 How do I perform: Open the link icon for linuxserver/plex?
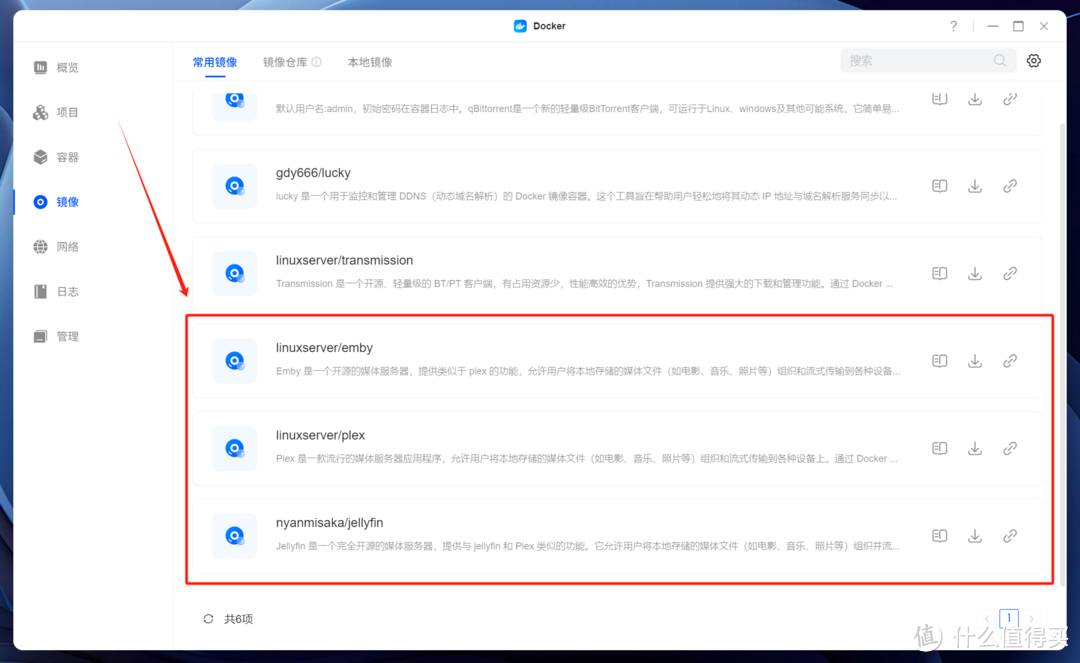(1009, 448)
